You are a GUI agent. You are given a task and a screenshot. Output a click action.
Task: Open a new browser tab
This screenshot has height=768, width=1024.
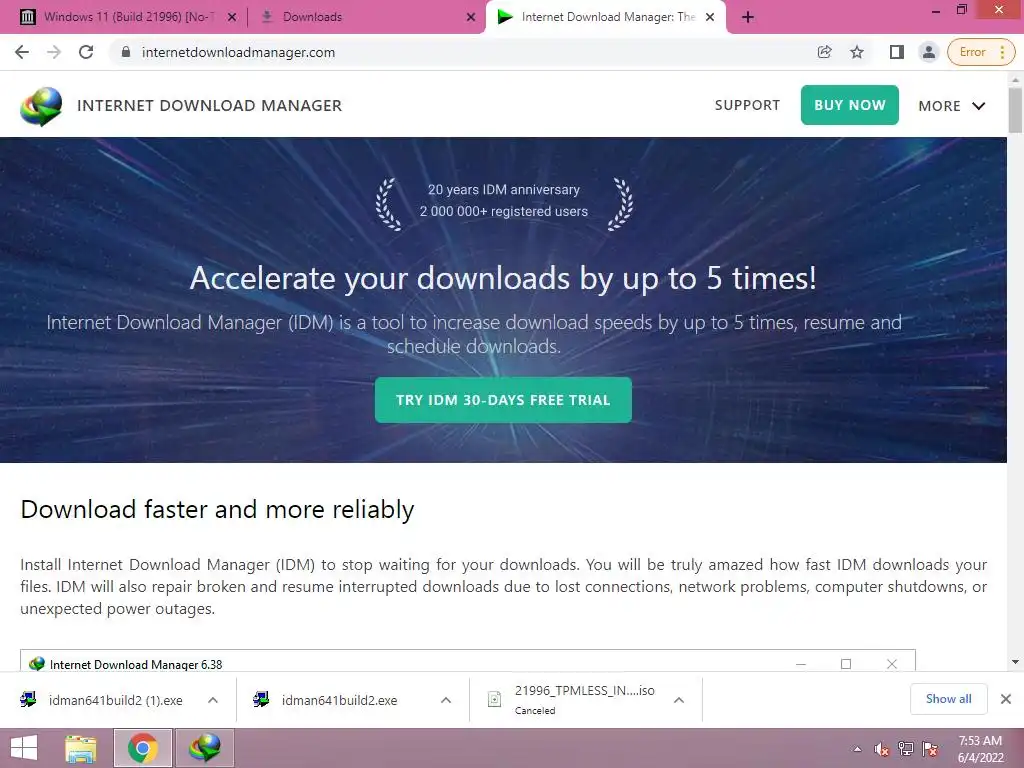(x=748, y=18)
